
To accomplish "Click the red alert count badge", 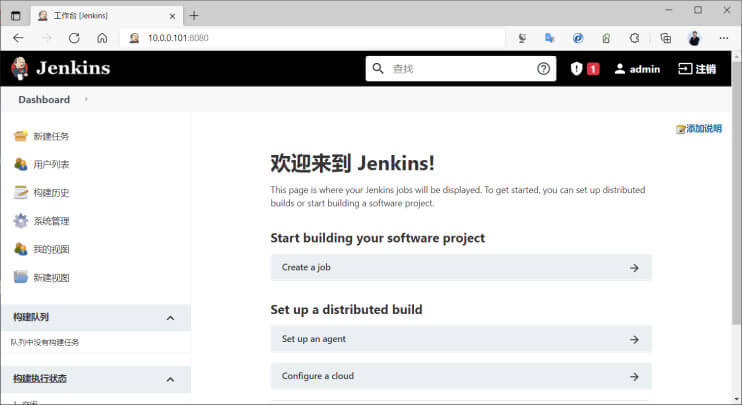I will pyautogui.click(x=593, y=69).
